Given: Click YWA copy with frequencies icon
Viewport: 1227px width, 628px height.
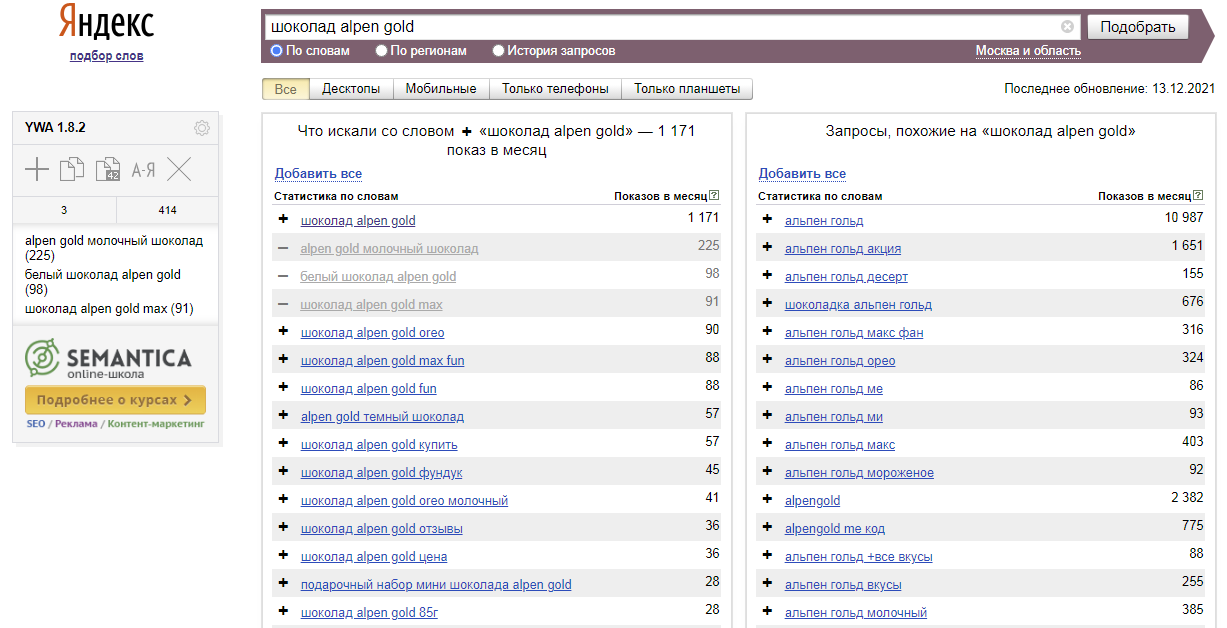Looking at the screenshot, I should click(x=108, y=169).
